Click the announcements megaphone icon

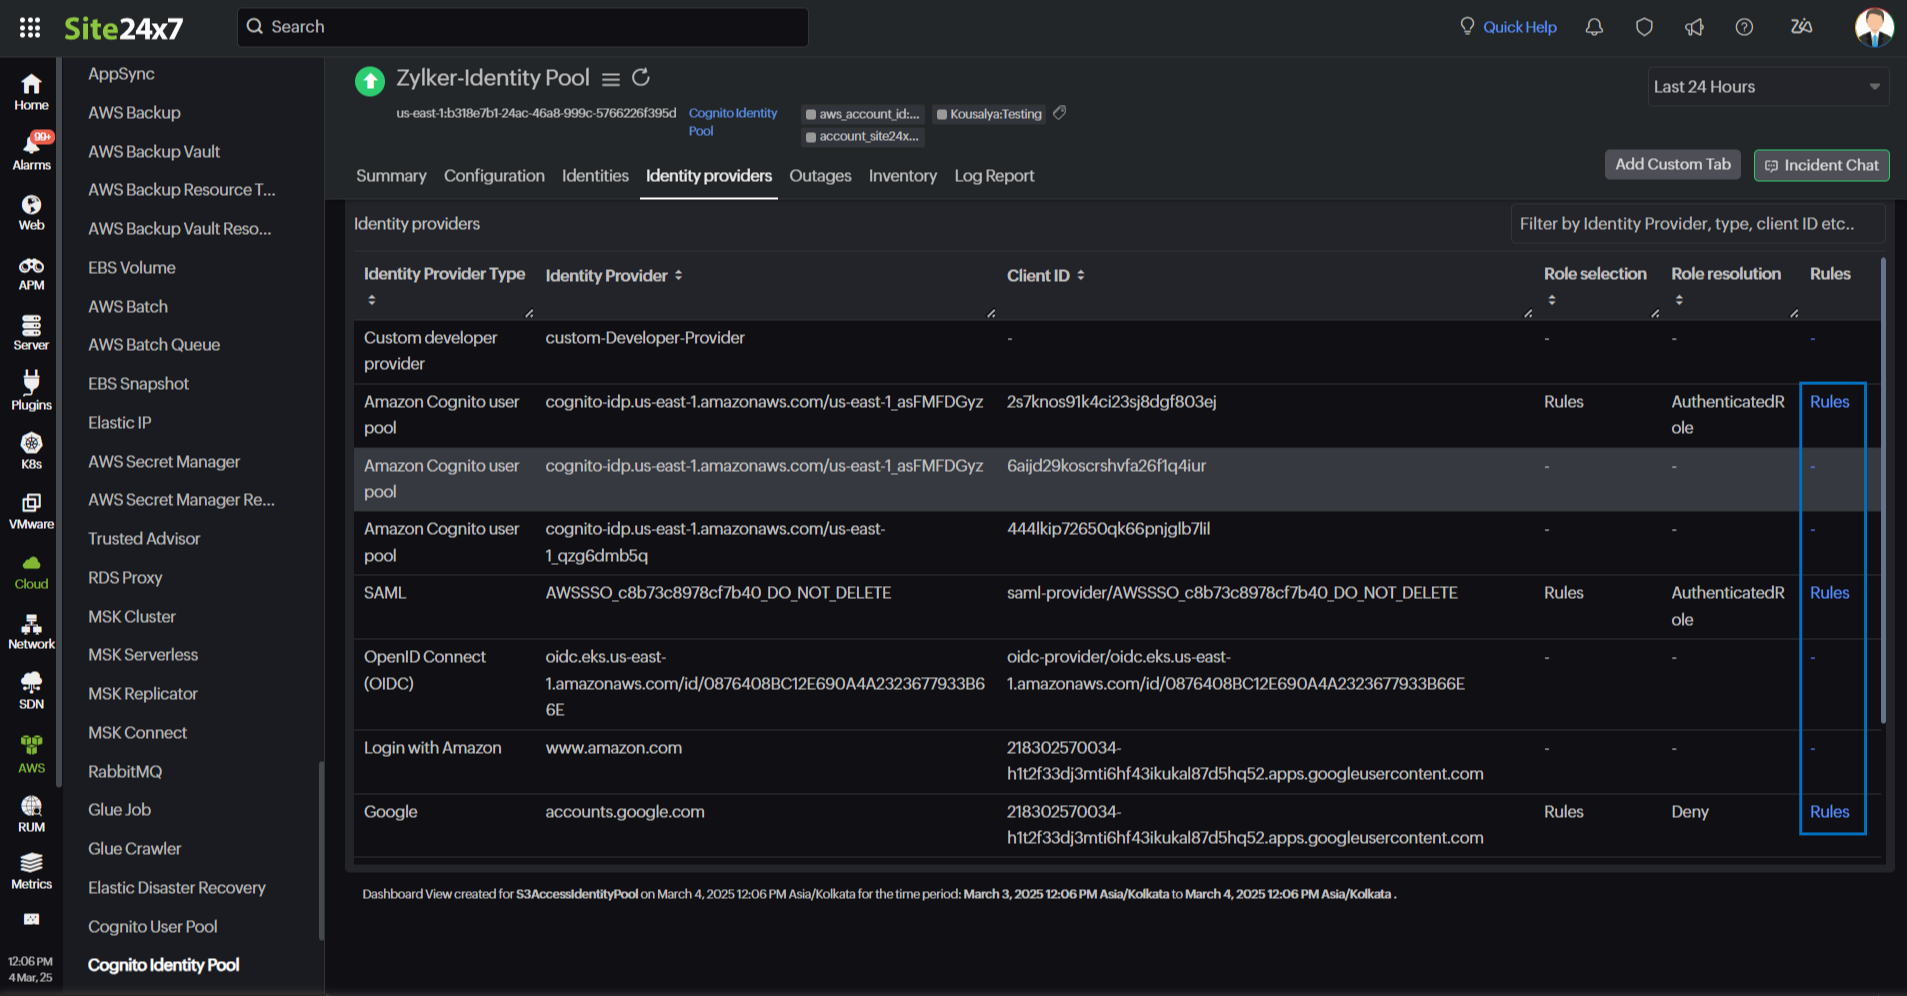coord(1694,27)
